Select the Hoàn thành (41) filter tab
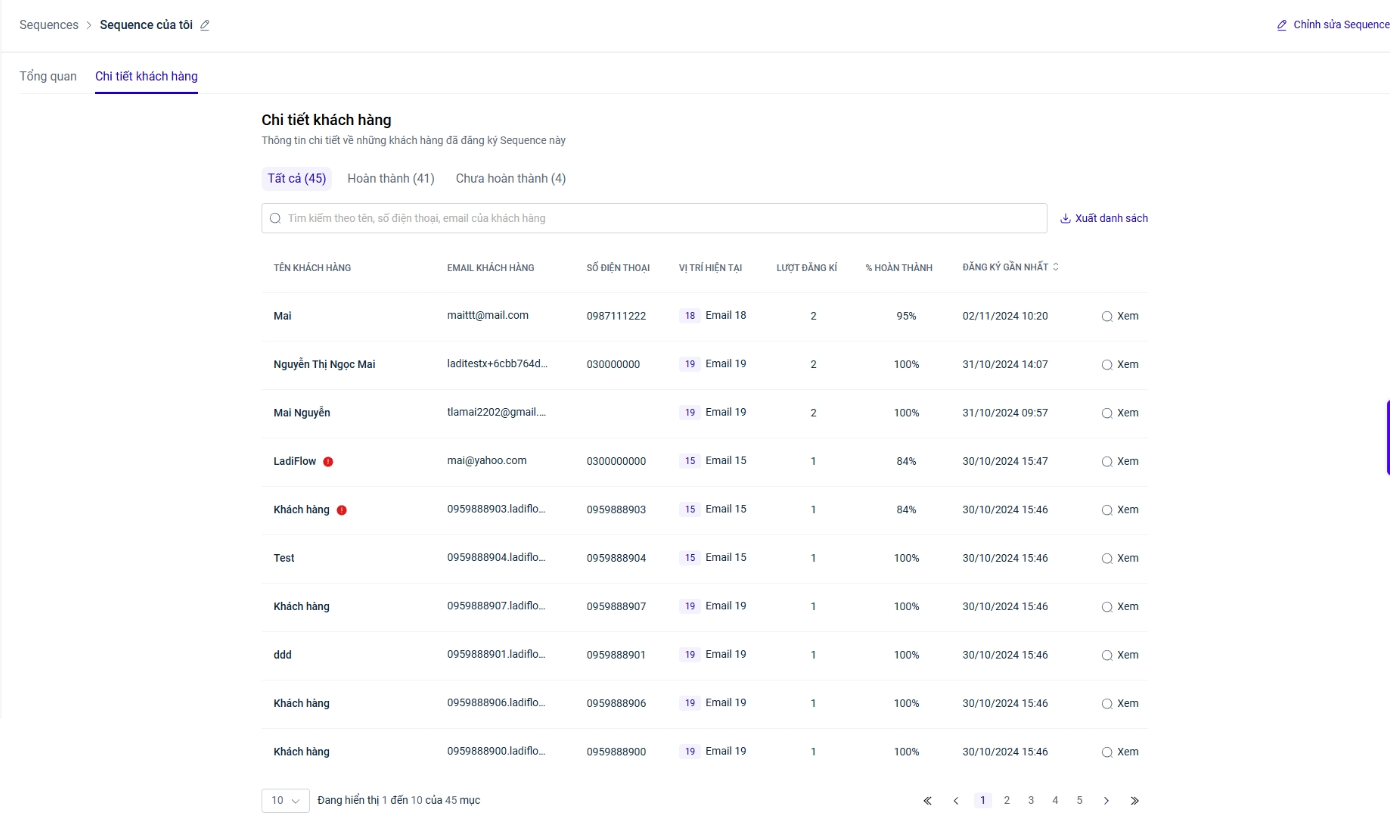Screen dimensions: 1390x823 point(390,178)
